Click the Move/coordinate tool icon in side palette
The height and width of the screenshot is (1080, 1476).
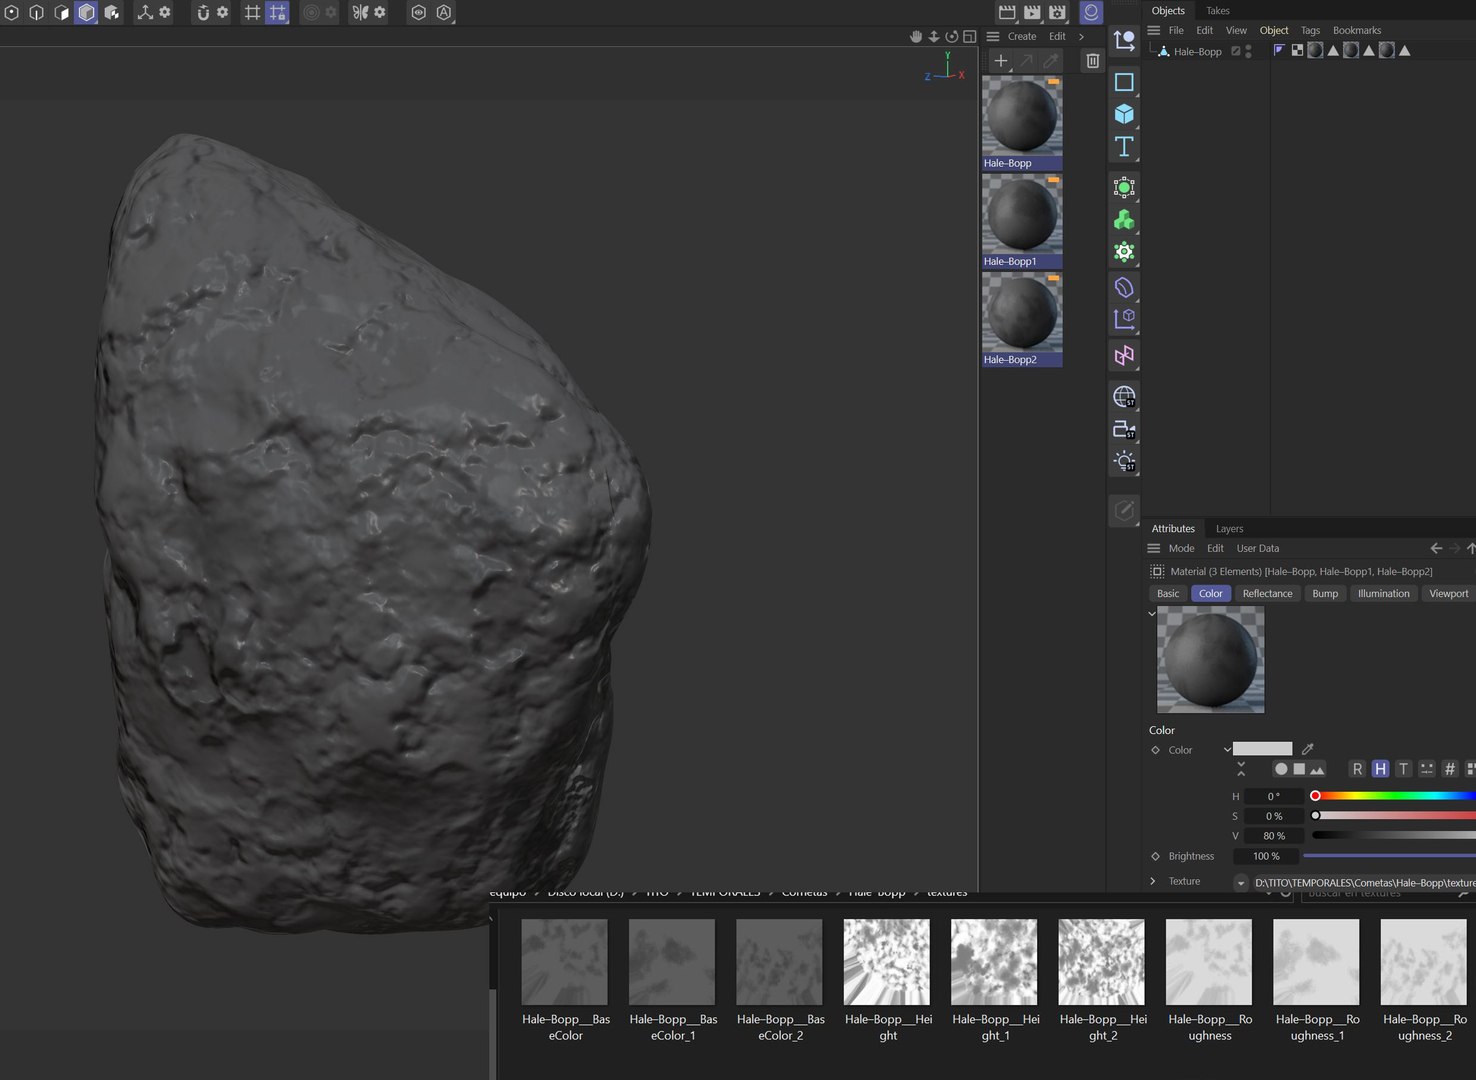point(1124,41)
